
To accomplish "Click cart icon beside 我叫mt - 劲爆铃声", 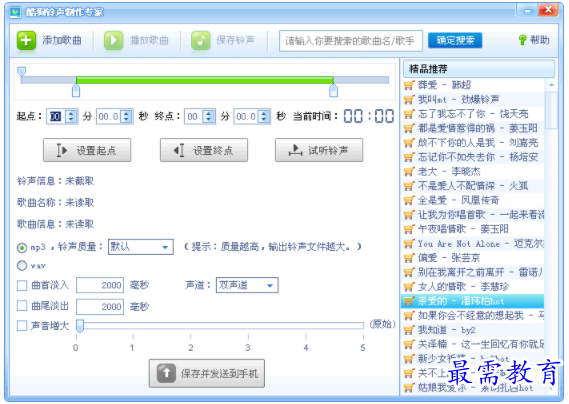I will coord(409,99).
